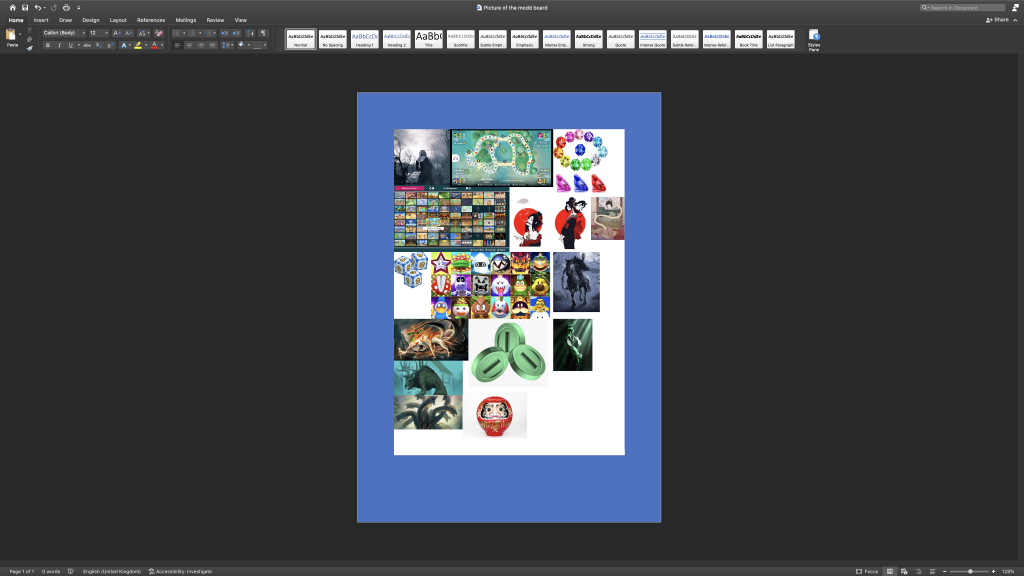The image size is (1024, 576).
Task: Click the Shading paint bucket icon
Action: pos(241,45)
